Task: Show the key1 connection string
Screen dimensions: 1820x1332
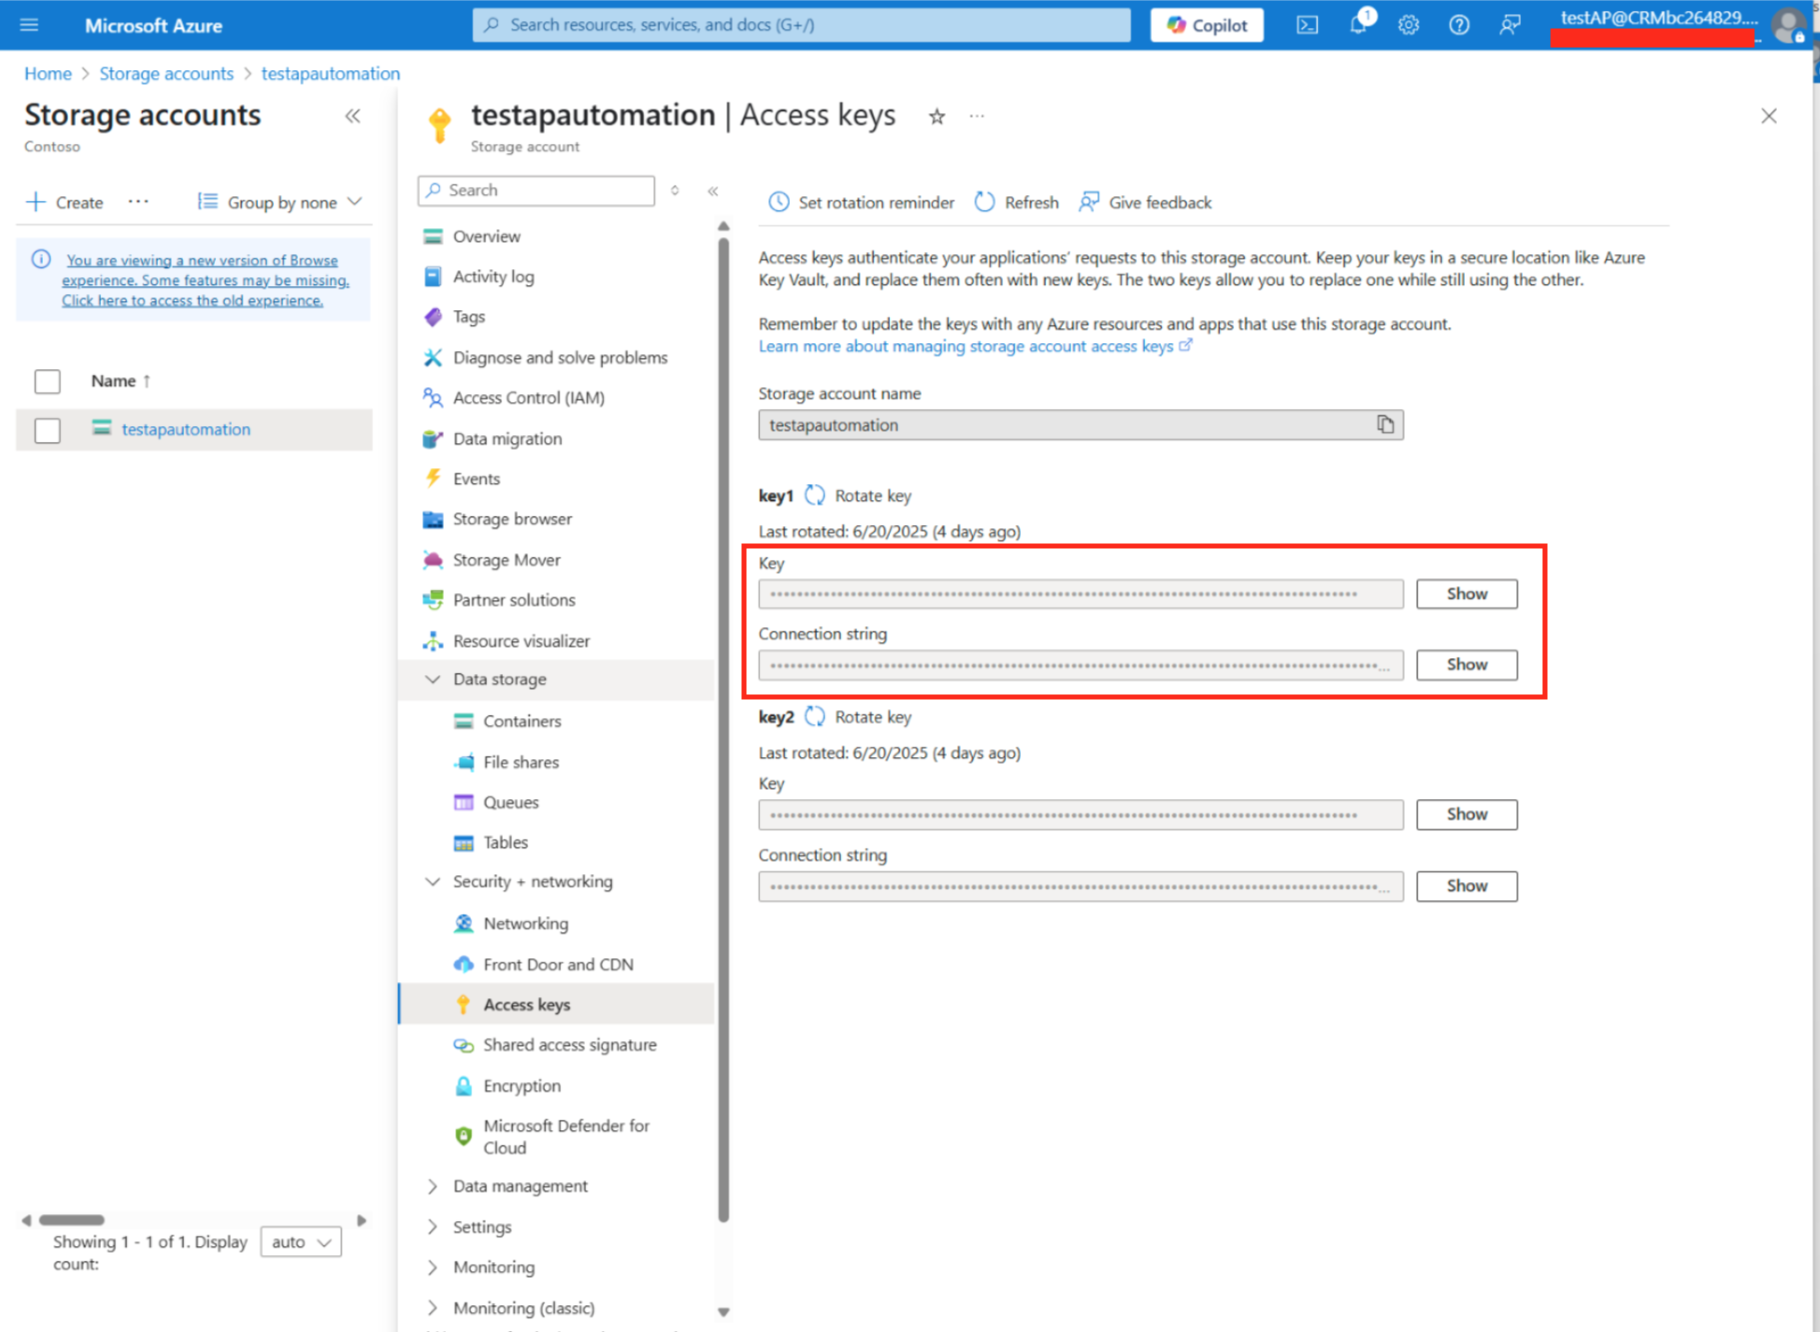Action: click(1466, 665)
